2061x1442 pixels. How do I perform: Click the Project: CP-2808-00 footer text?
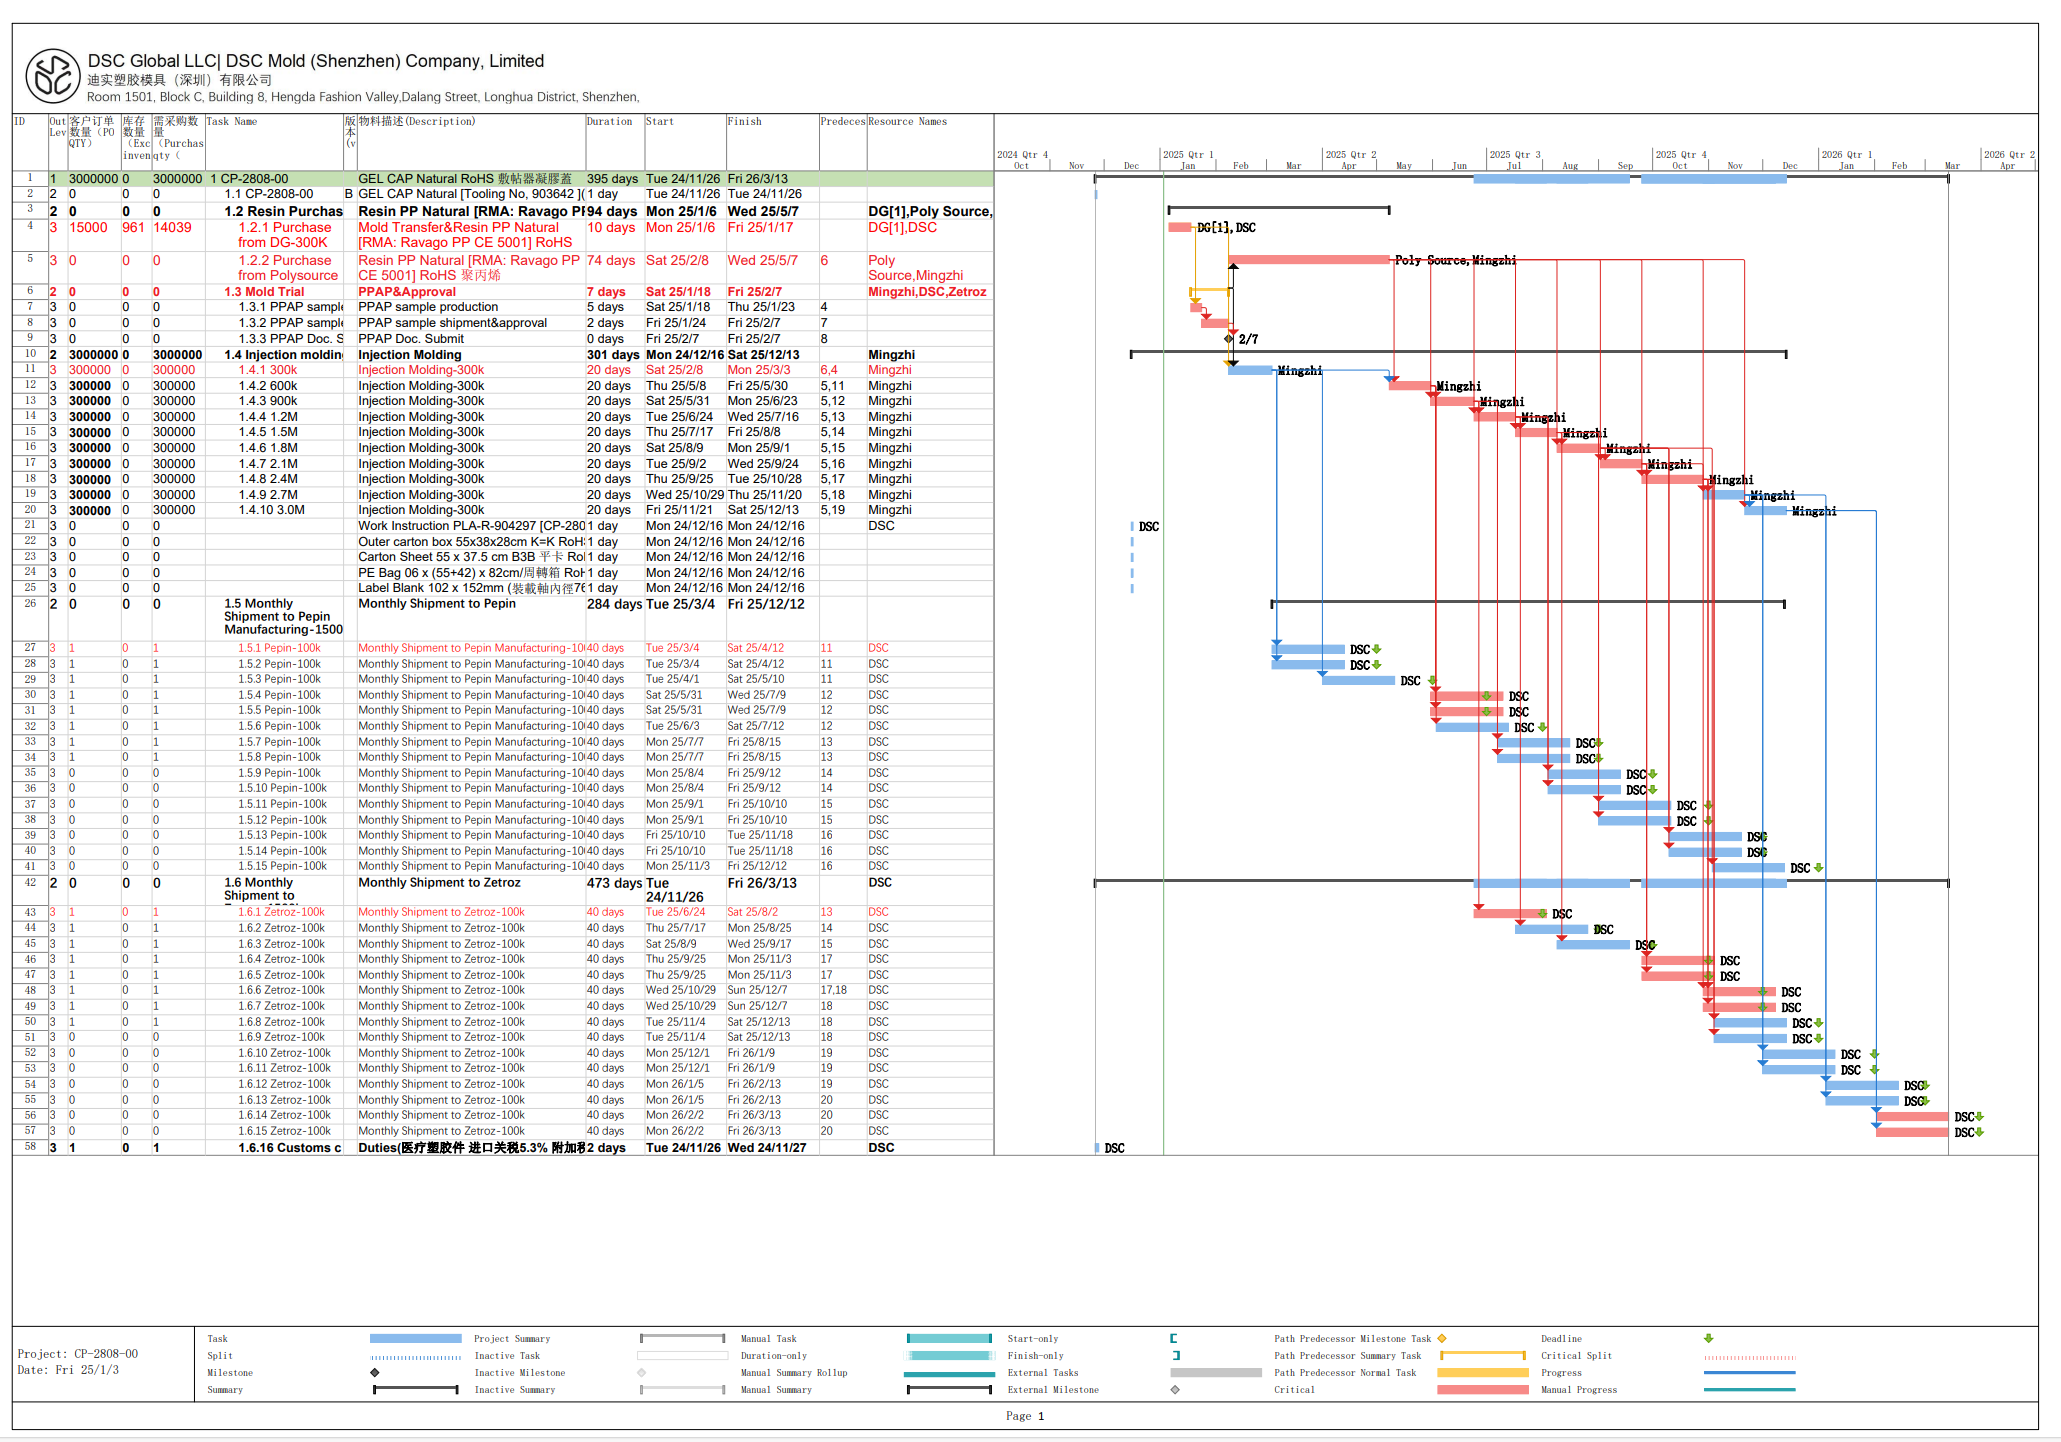pyautogui.click(x=78, y=1354)
